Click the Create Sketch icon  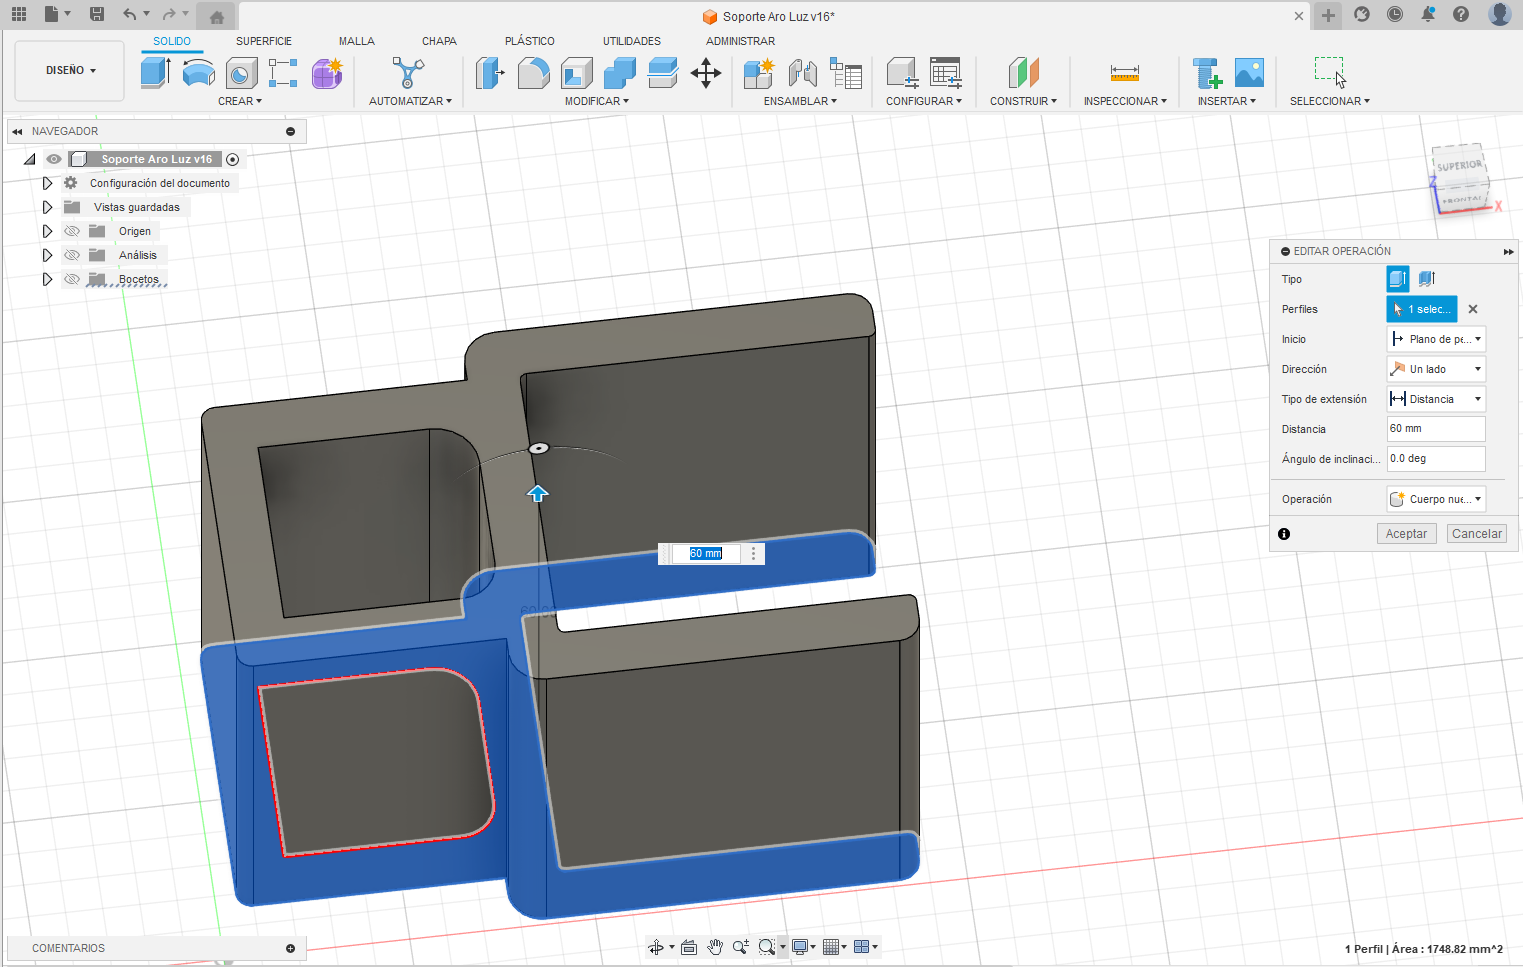tap(283, 73)
